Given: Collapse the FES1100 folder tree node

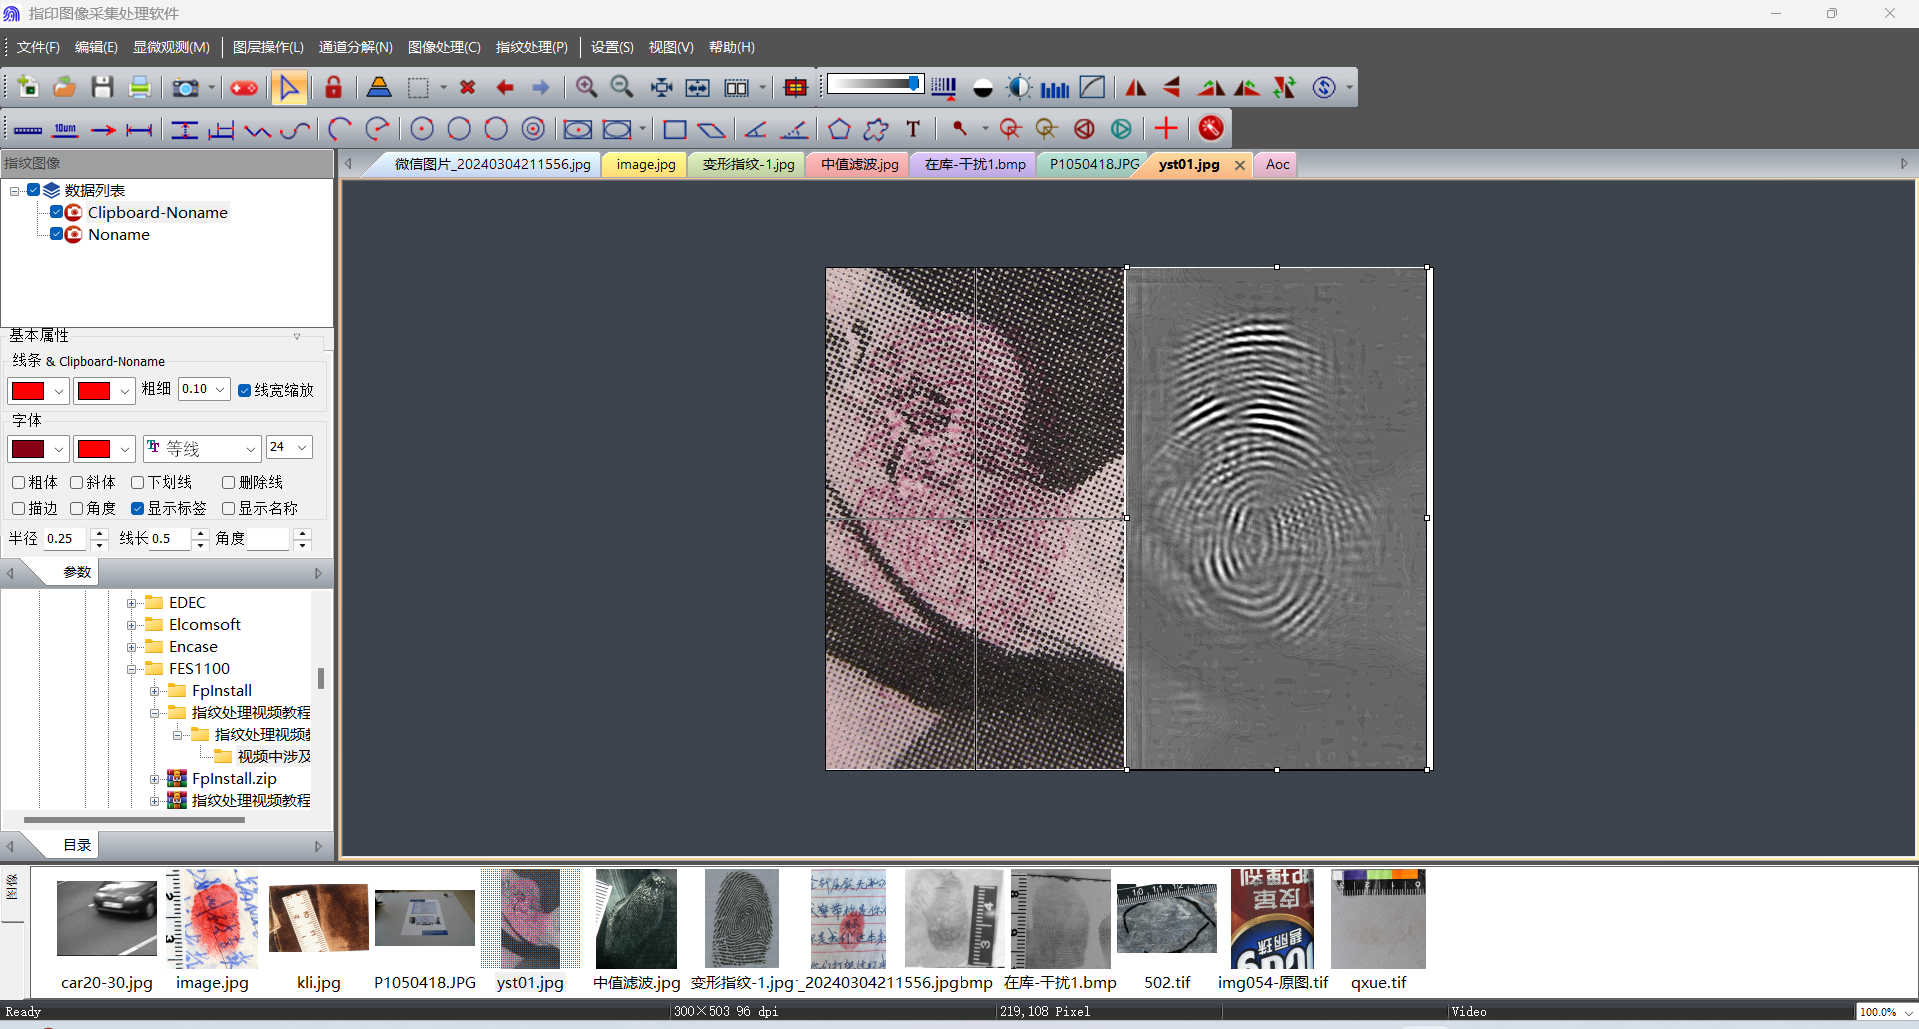Looking at the screenshot, I should (x=131, y=669).
